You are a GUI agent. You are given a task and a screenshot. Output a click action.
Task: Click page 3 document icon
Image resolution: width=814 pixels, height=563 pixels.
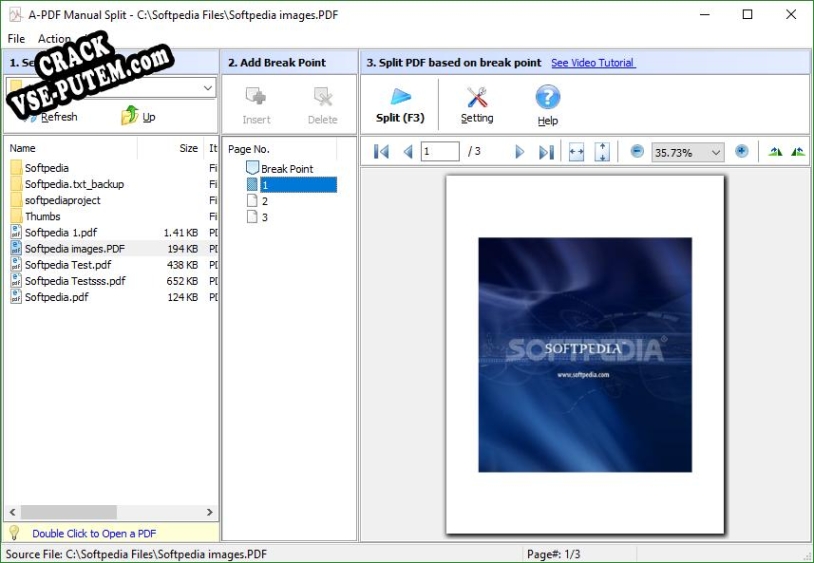point(252,217)
